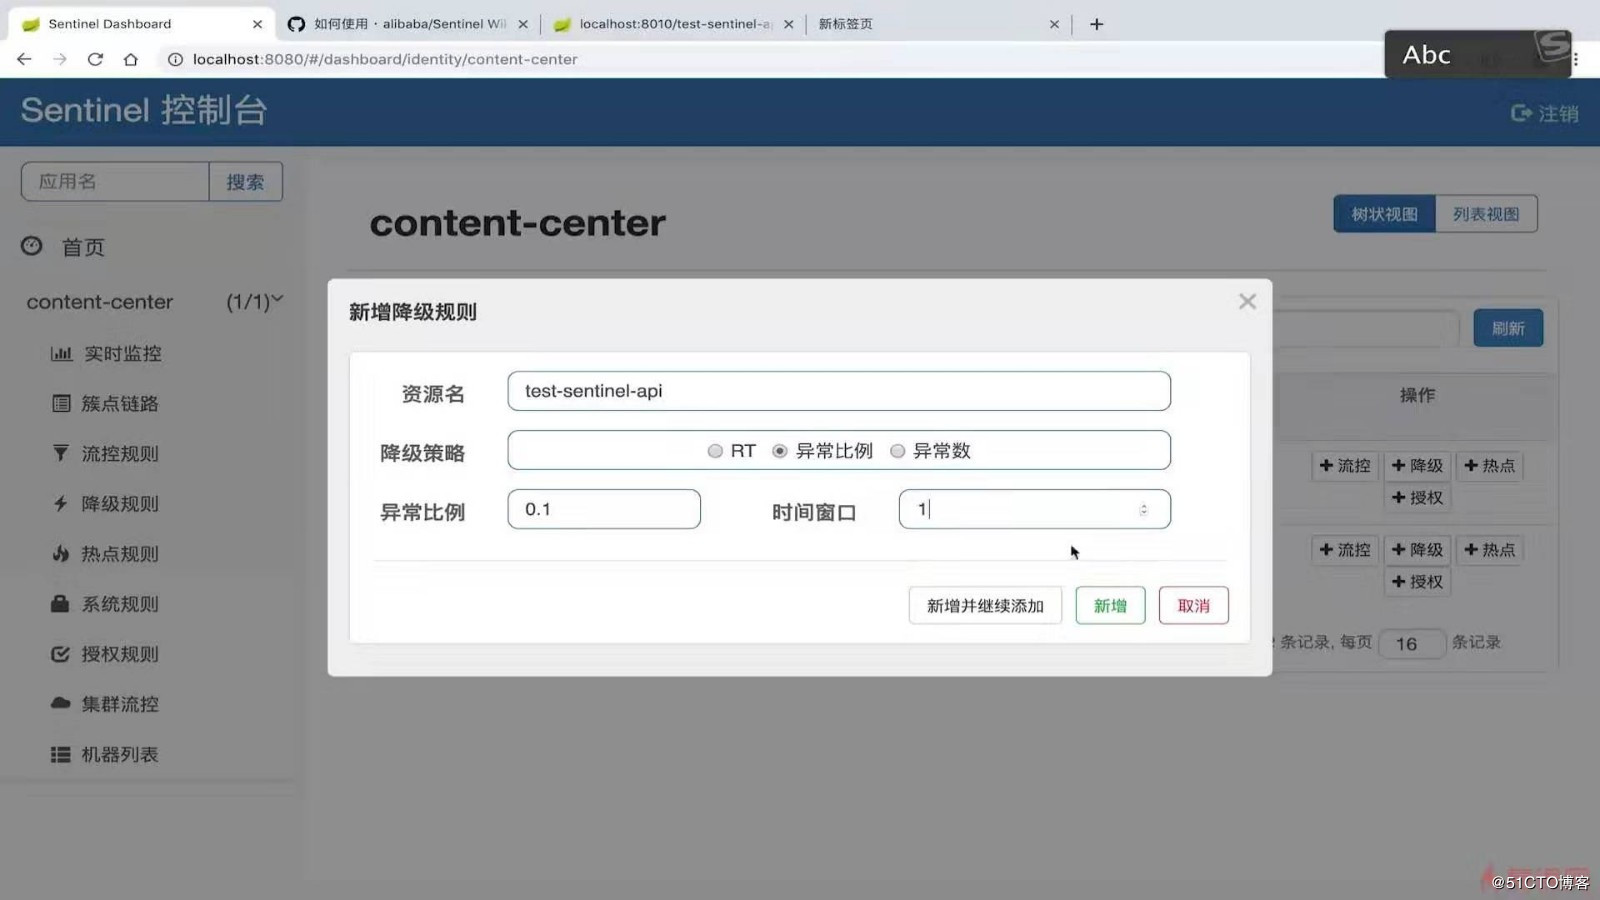The image size is (1600, 900).
Task: Click the 操作 column header
Action: click(1417, 395)
